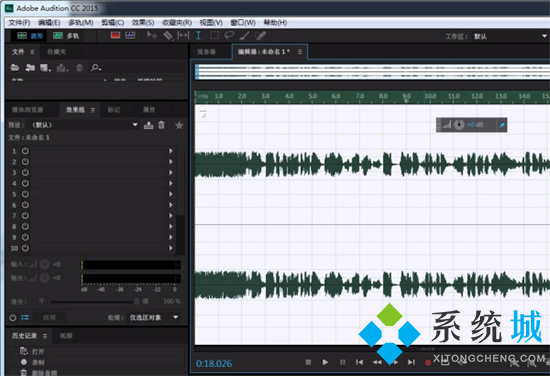Expand effect slot 7 arrow menu
The height and width of the screenshot is (376, 550).
(x=171, y=216)
